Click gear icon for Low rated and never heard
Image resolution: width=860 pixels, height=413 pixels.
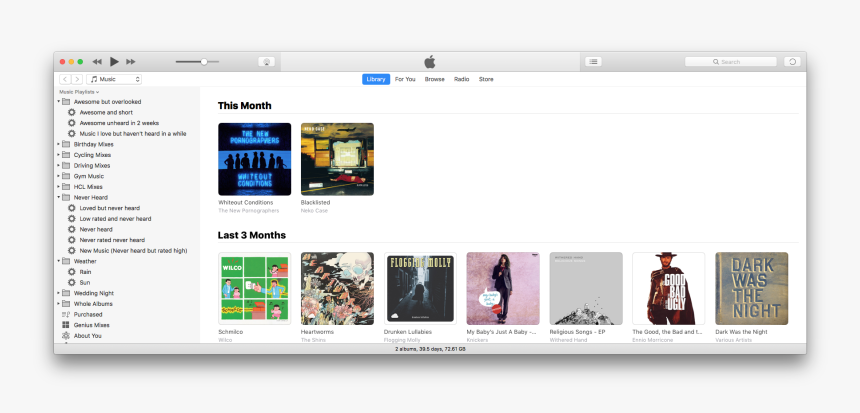[71, 219]
